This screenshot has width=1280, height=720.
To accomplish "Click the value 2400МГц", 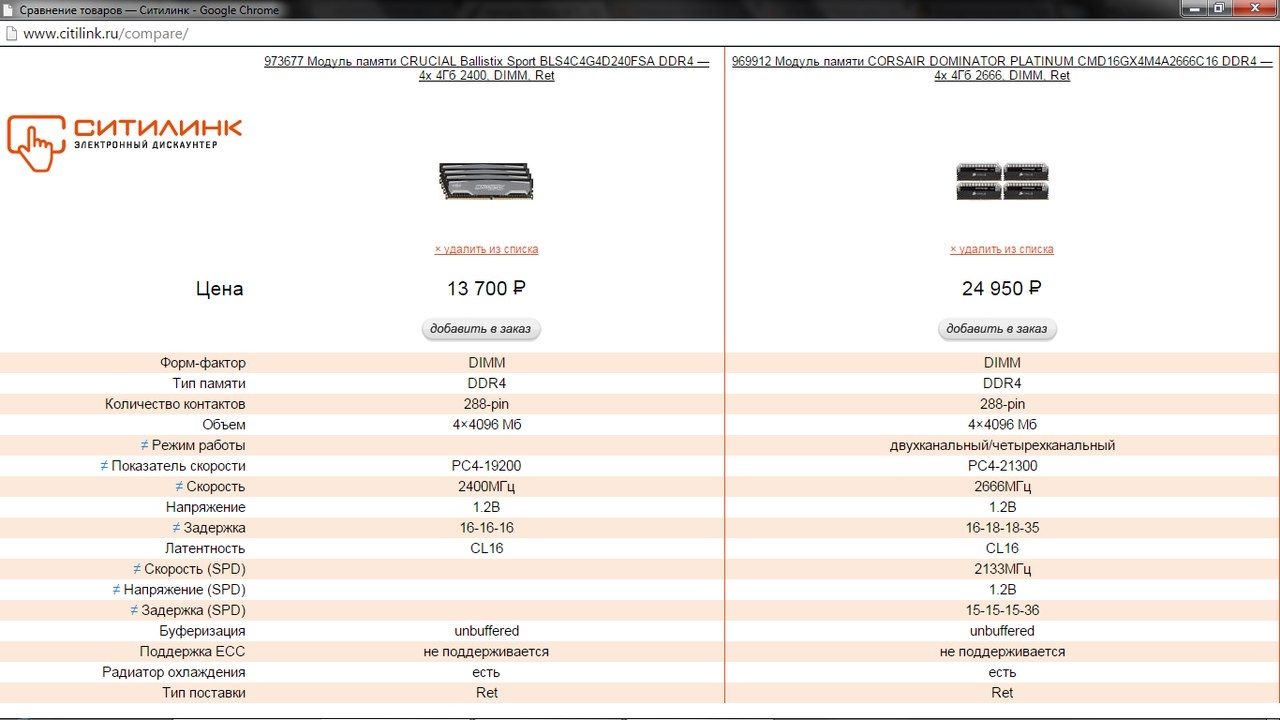I will [x=486, y=486].
